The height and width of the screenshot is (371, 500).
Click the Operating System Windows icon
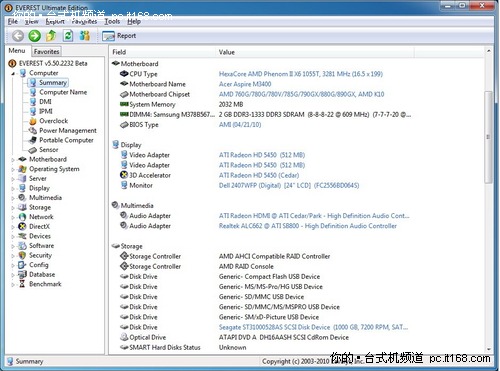(x=22, y=169)
